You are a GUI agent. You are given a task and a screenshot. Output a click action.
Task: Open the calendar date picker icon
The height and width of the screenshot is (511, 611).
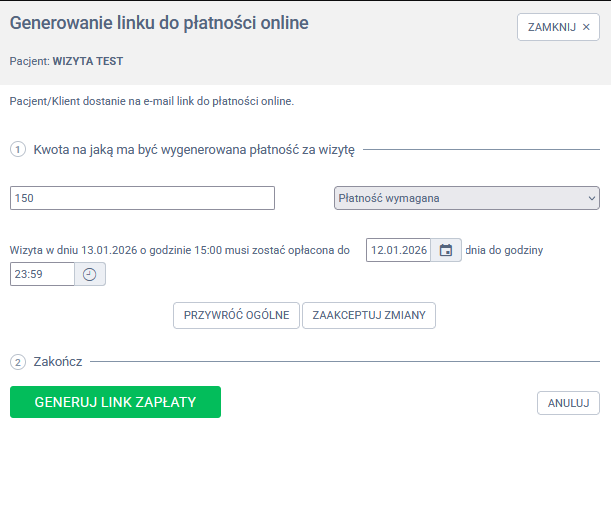tap(446, 250)
